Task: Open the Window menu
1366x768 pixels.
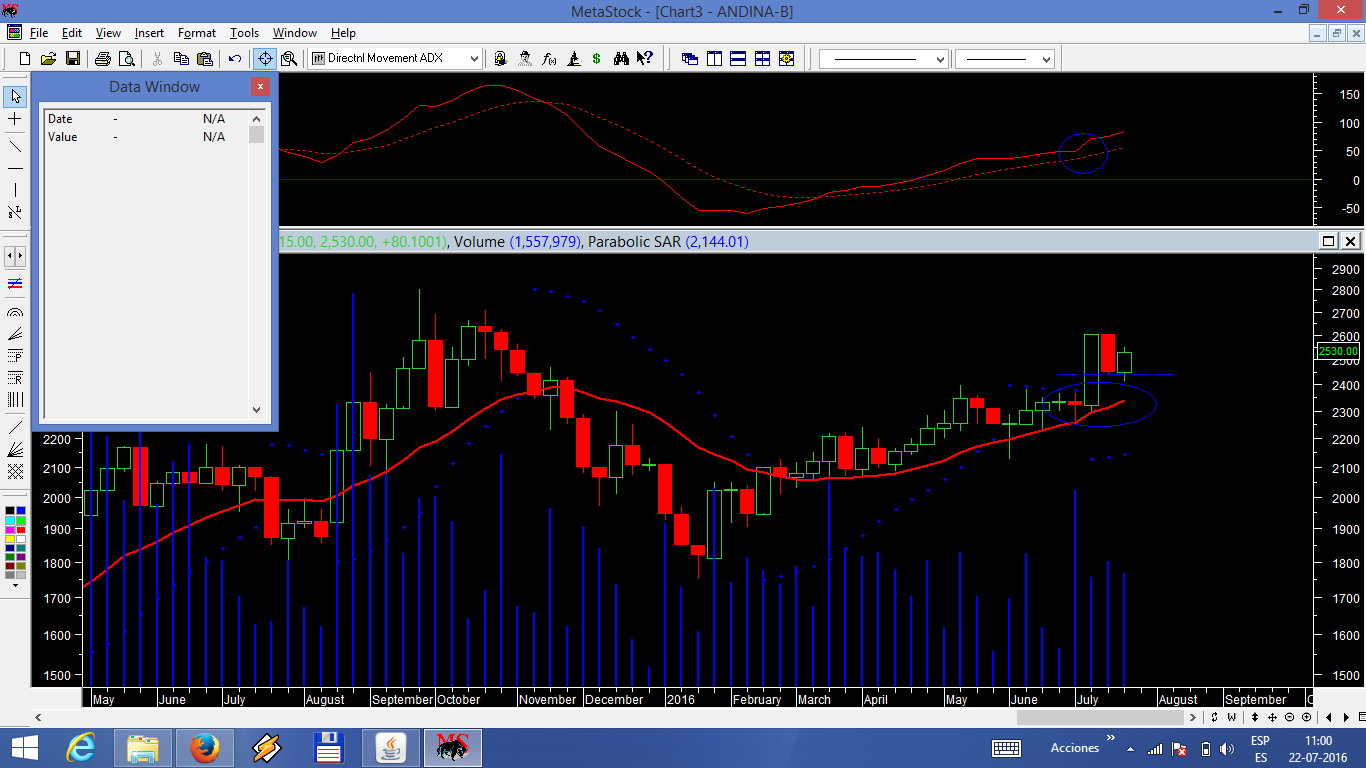Action: pyautogui.click(x=295, y=33)
